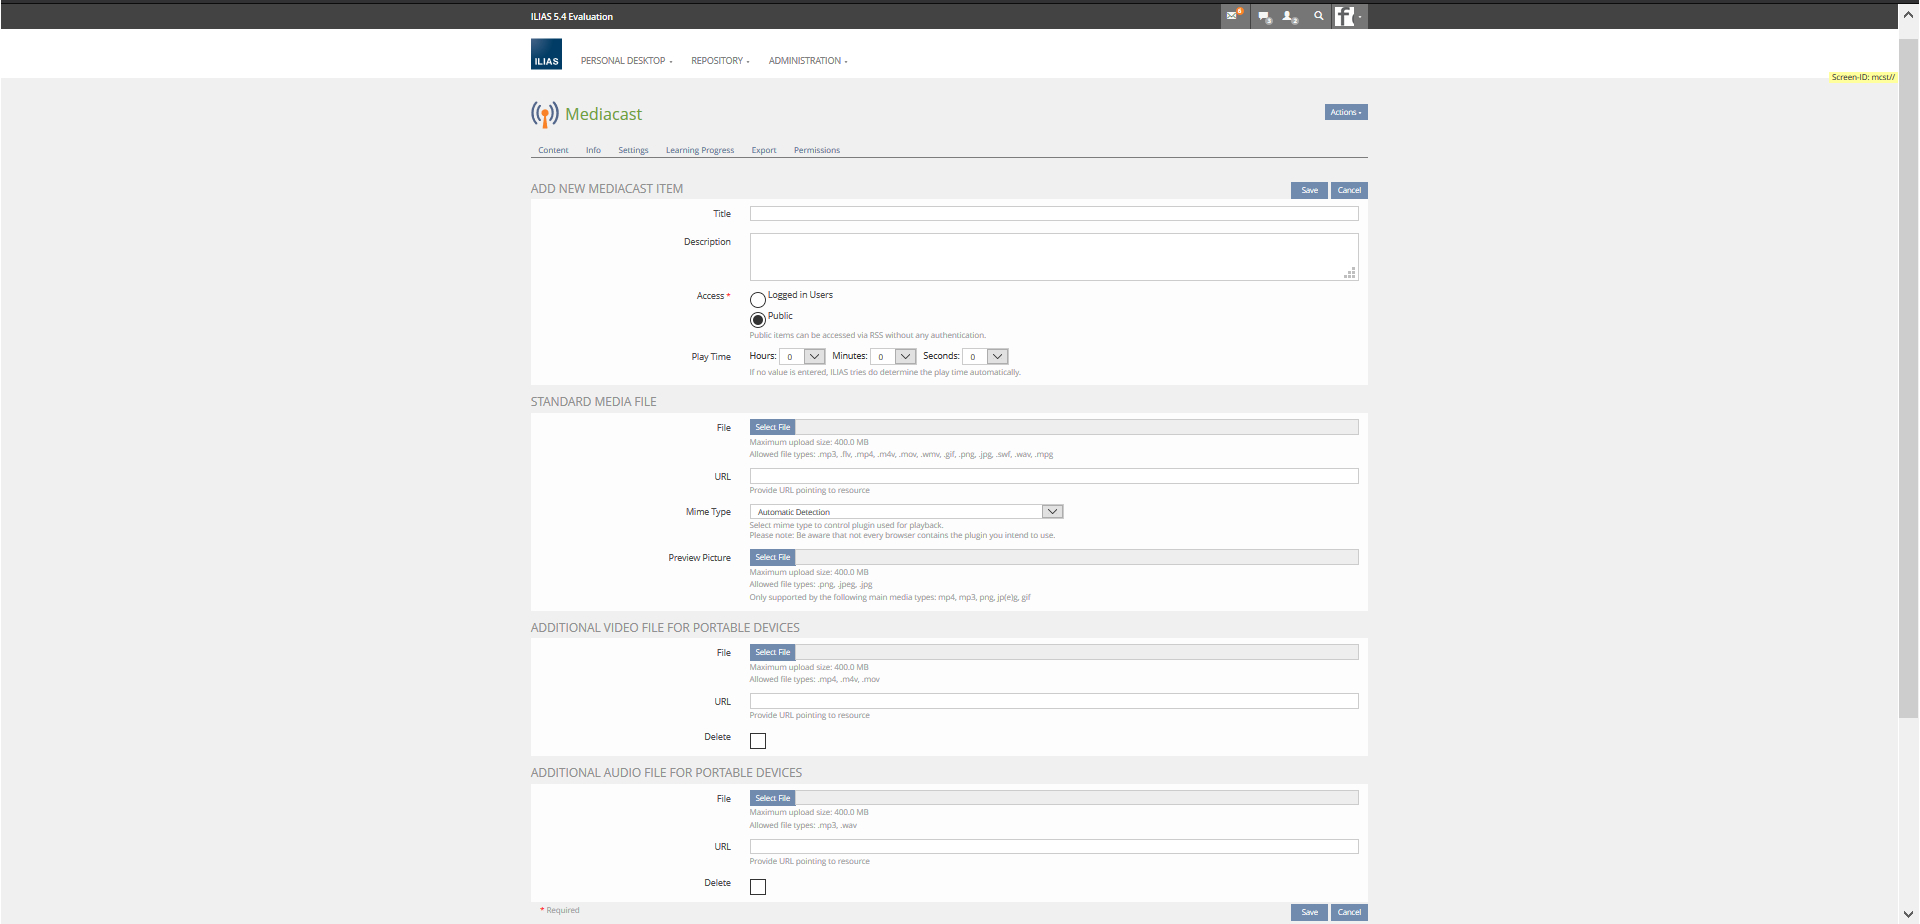Viewport: 1920px width, 924px height.
Task: Go to the Permissions tab
Action: coord(817,150)
